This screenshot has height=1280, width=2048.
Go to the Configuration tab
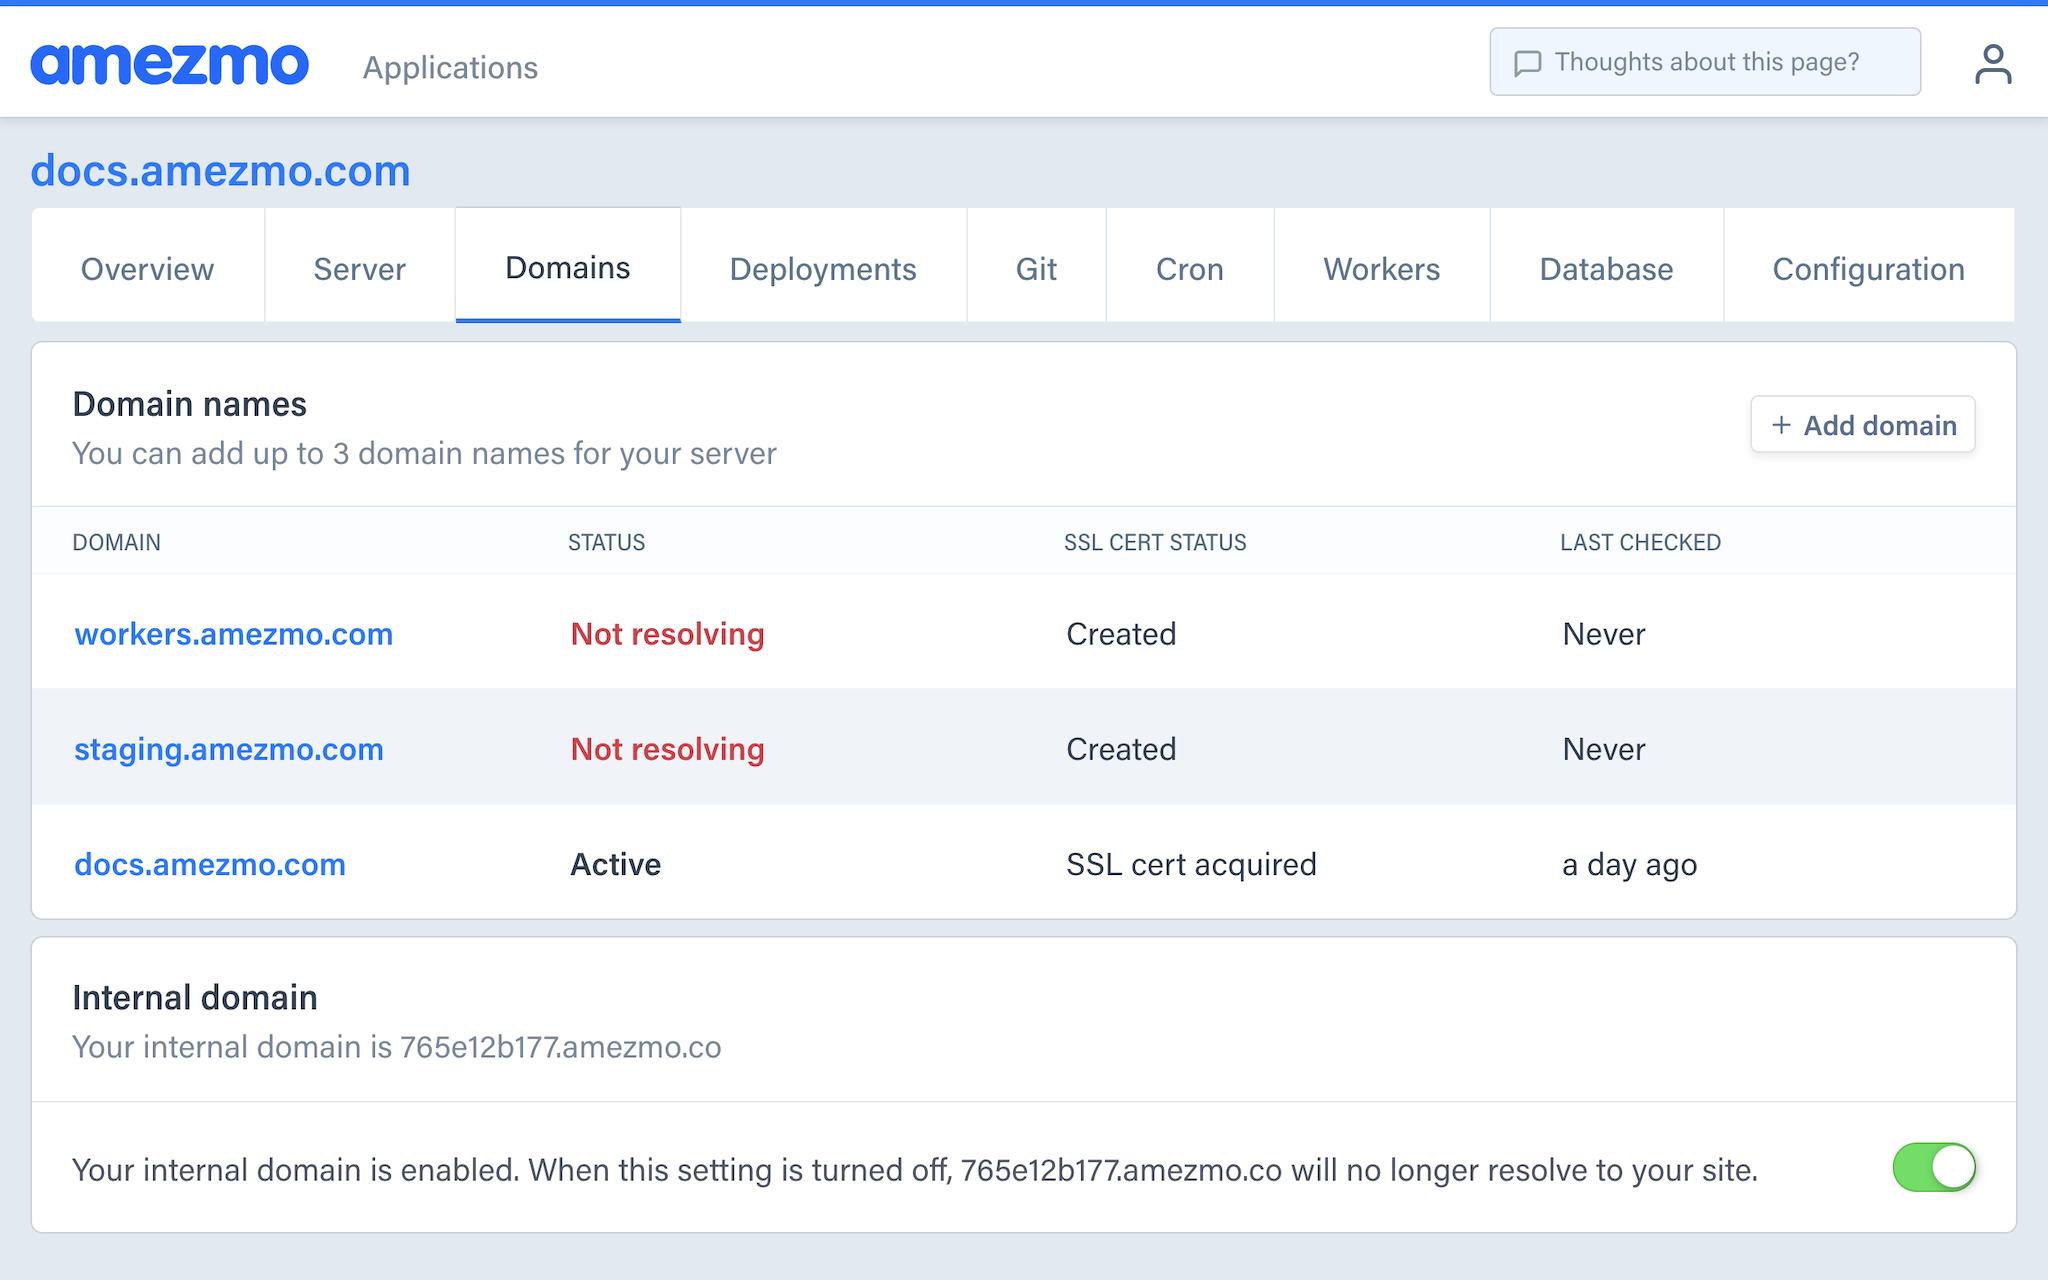click(x=1868, y=269)
